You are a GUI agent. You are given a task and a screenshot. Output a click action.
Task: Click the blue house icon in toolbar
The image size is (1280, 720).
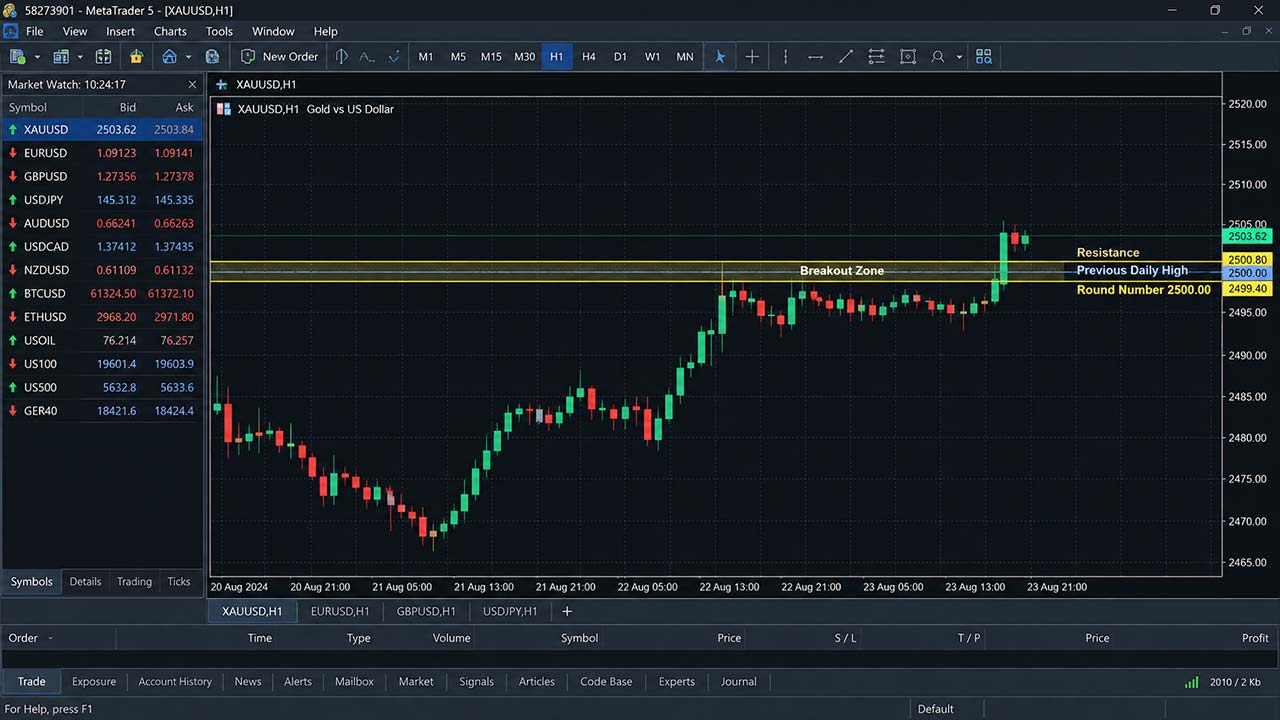[x=170, y=57]
